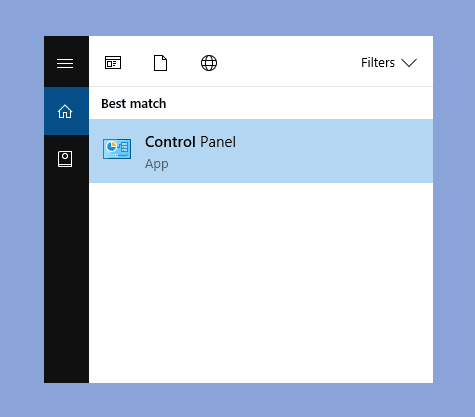The width and height of the screenshot is (475, 417).
Task: Expand the chevron next to Filters
Action: point(409,63)
